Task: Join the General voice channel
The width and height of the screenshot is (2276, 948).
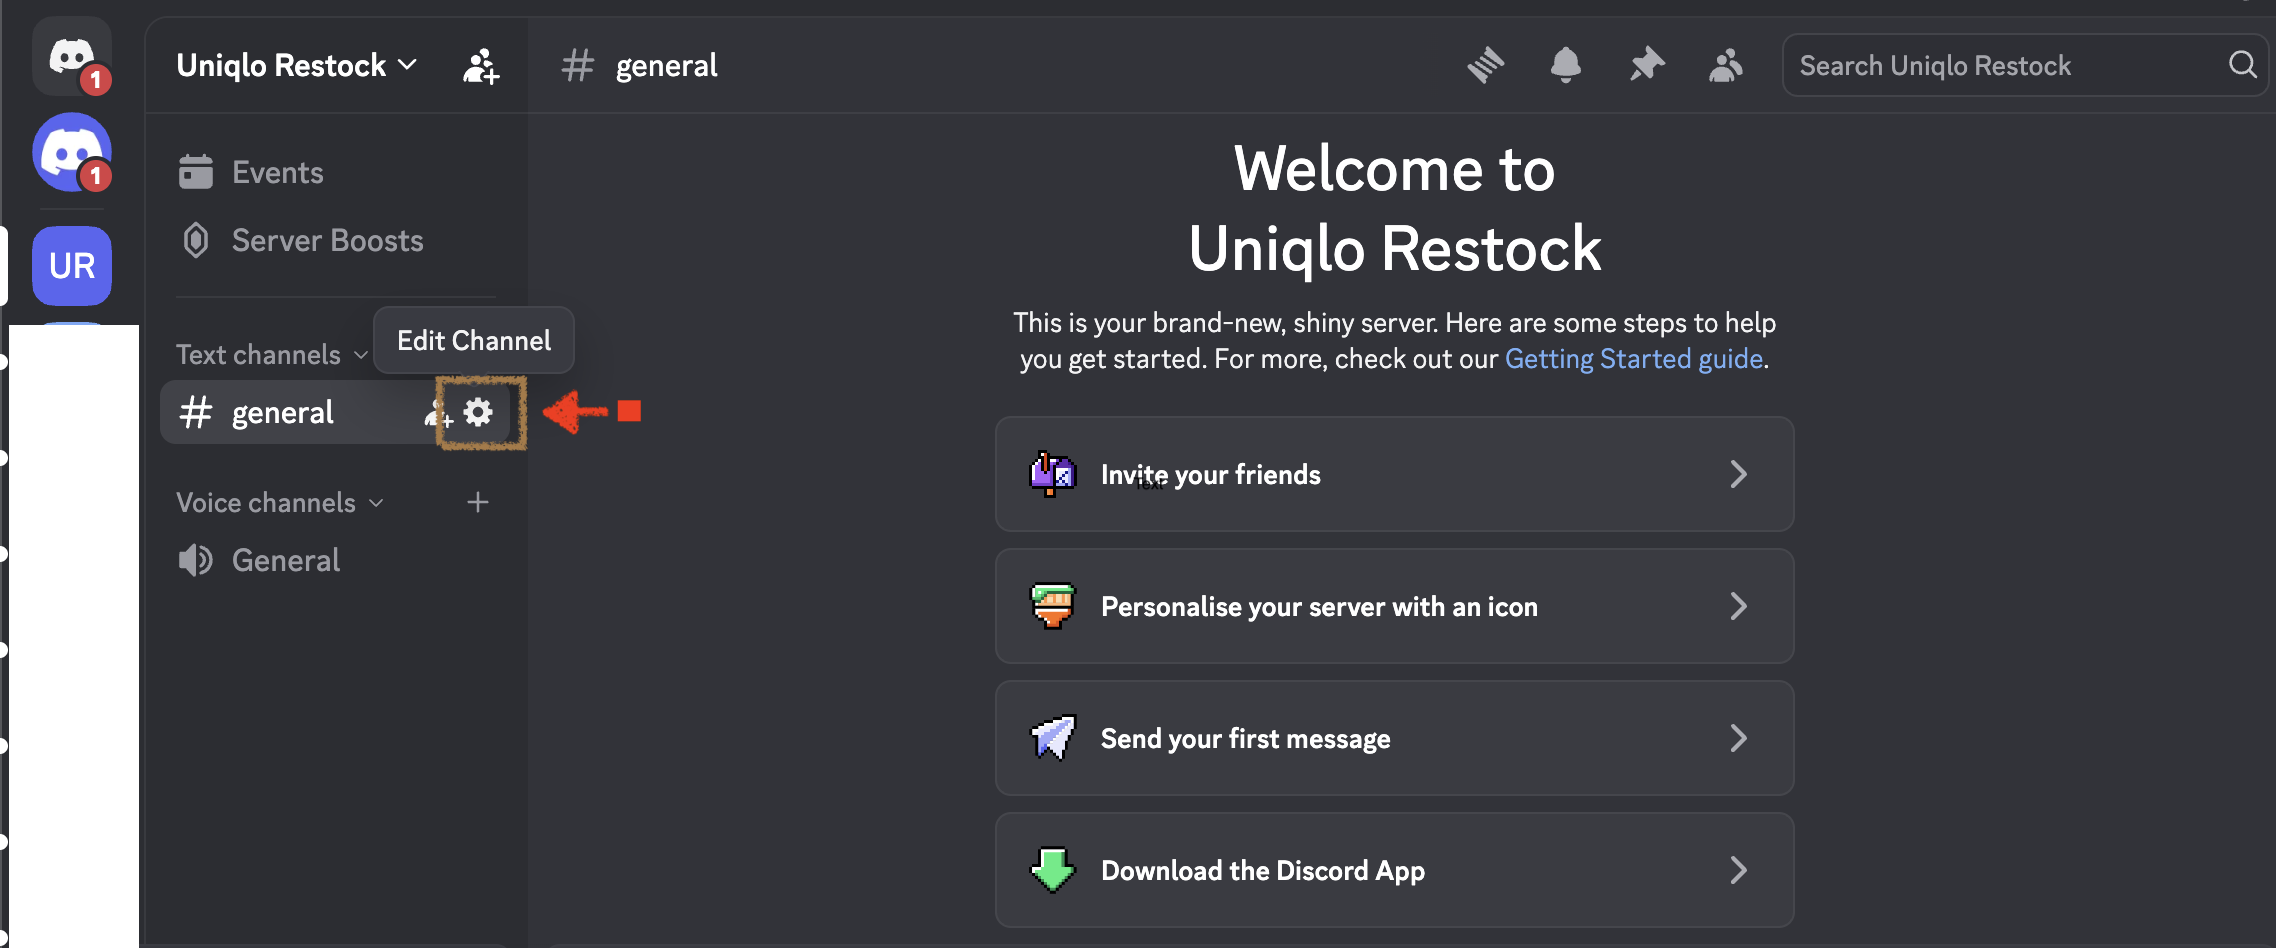Action: point(336,560)
